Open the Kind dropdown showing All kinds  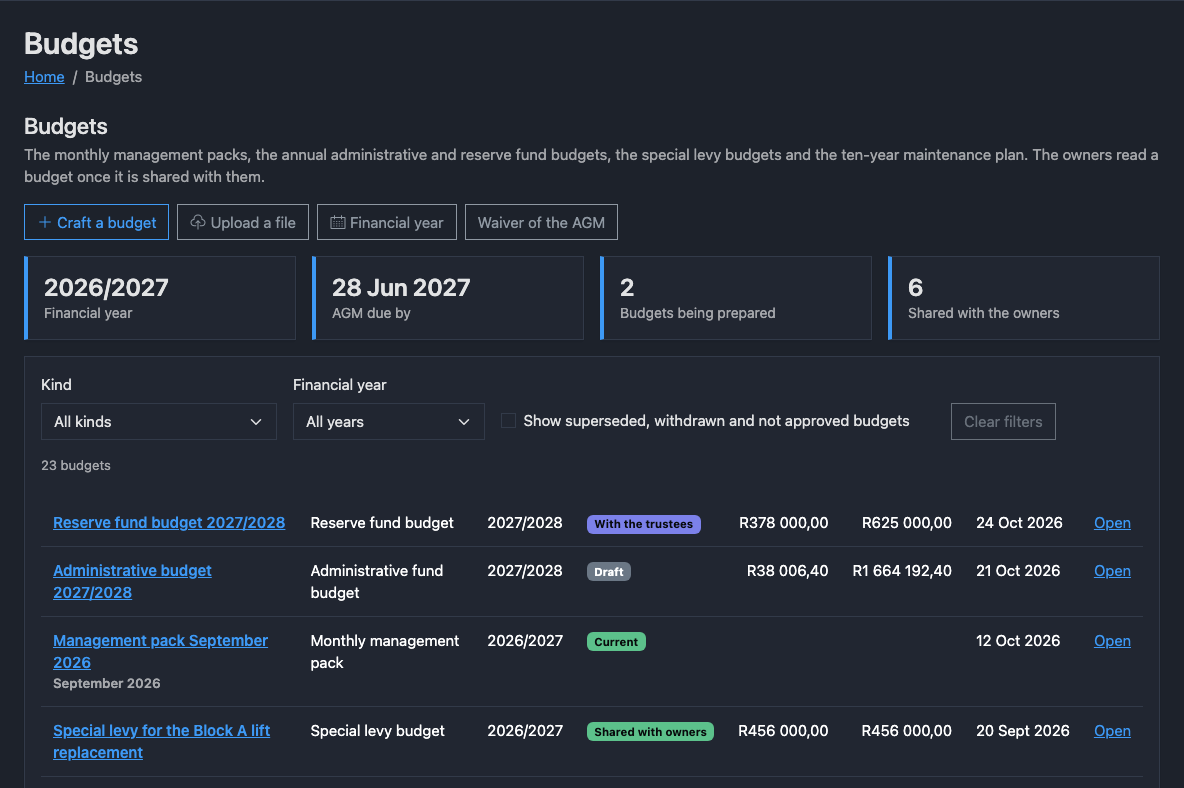tap(159, 421)
